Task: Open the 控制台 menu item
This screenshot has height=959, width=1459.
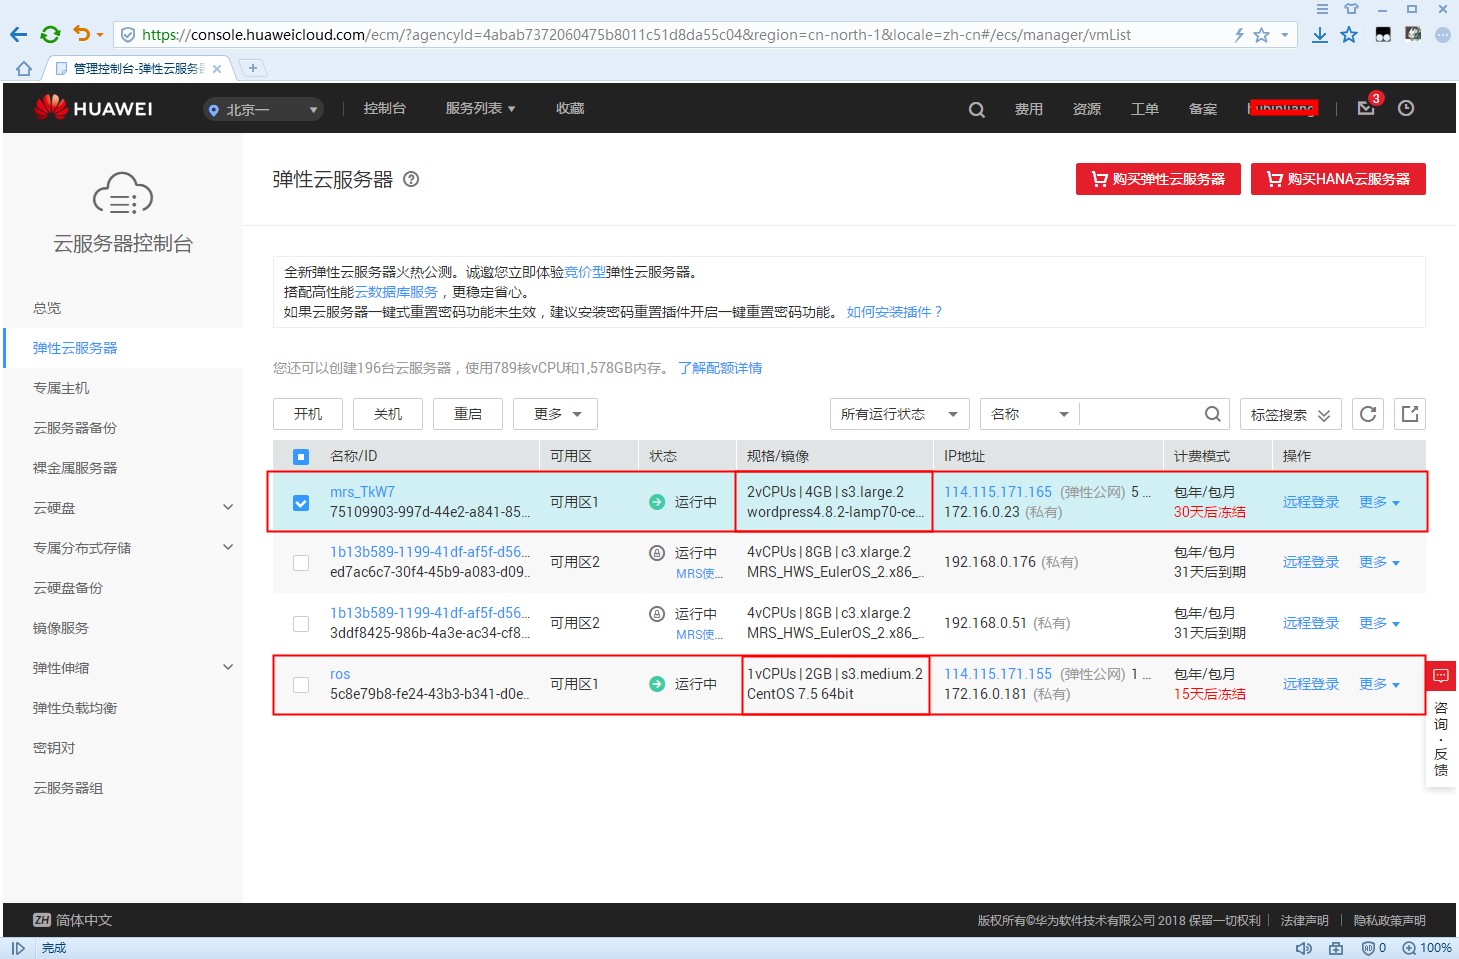Action: 384,108
